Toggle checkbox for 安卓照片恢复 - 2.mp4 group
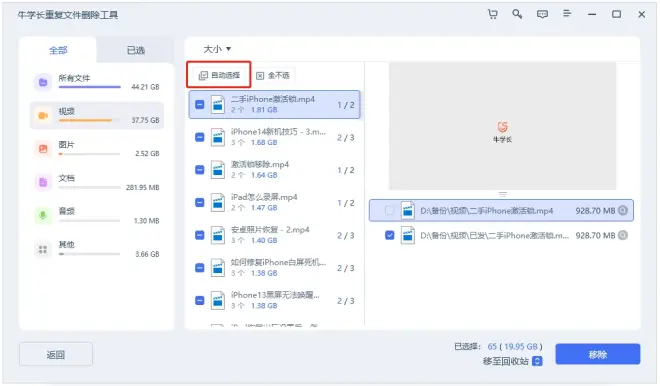Image resolution: width=660 pixels, height=386 pixels. 200,235
